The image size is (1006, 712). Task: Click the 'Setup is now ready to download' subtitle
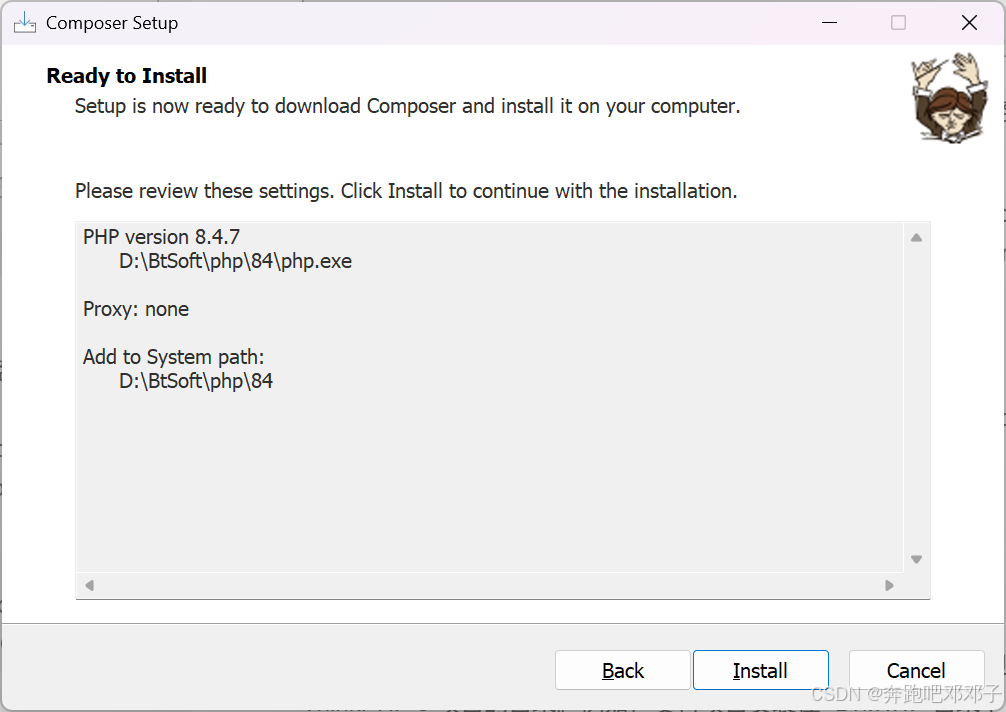407,106
